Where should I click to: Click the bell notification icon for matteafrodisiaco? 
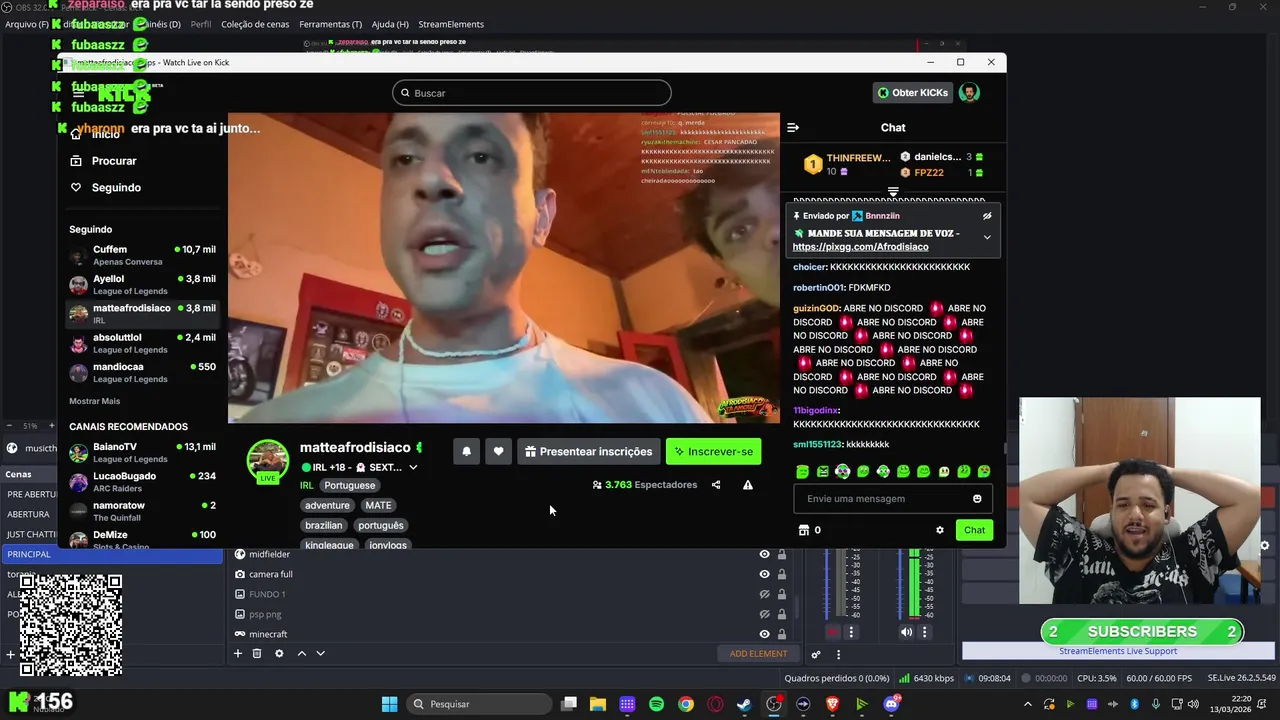466,452
